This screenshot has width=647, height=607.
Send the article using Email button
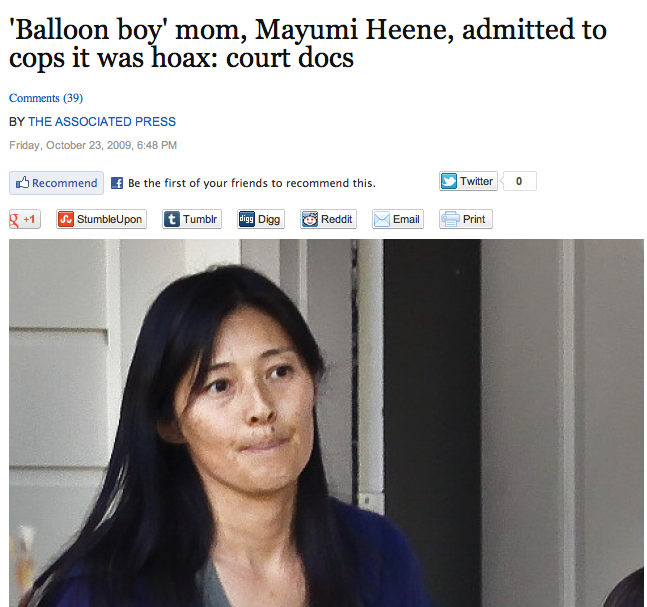click(x=398, y=219)
